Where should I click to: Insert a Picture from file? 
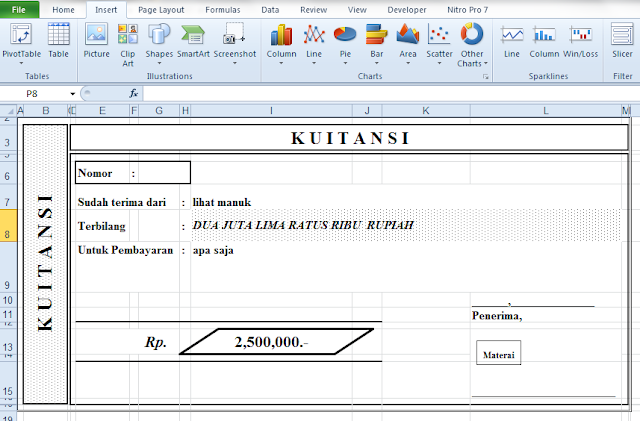pos(96,41)
